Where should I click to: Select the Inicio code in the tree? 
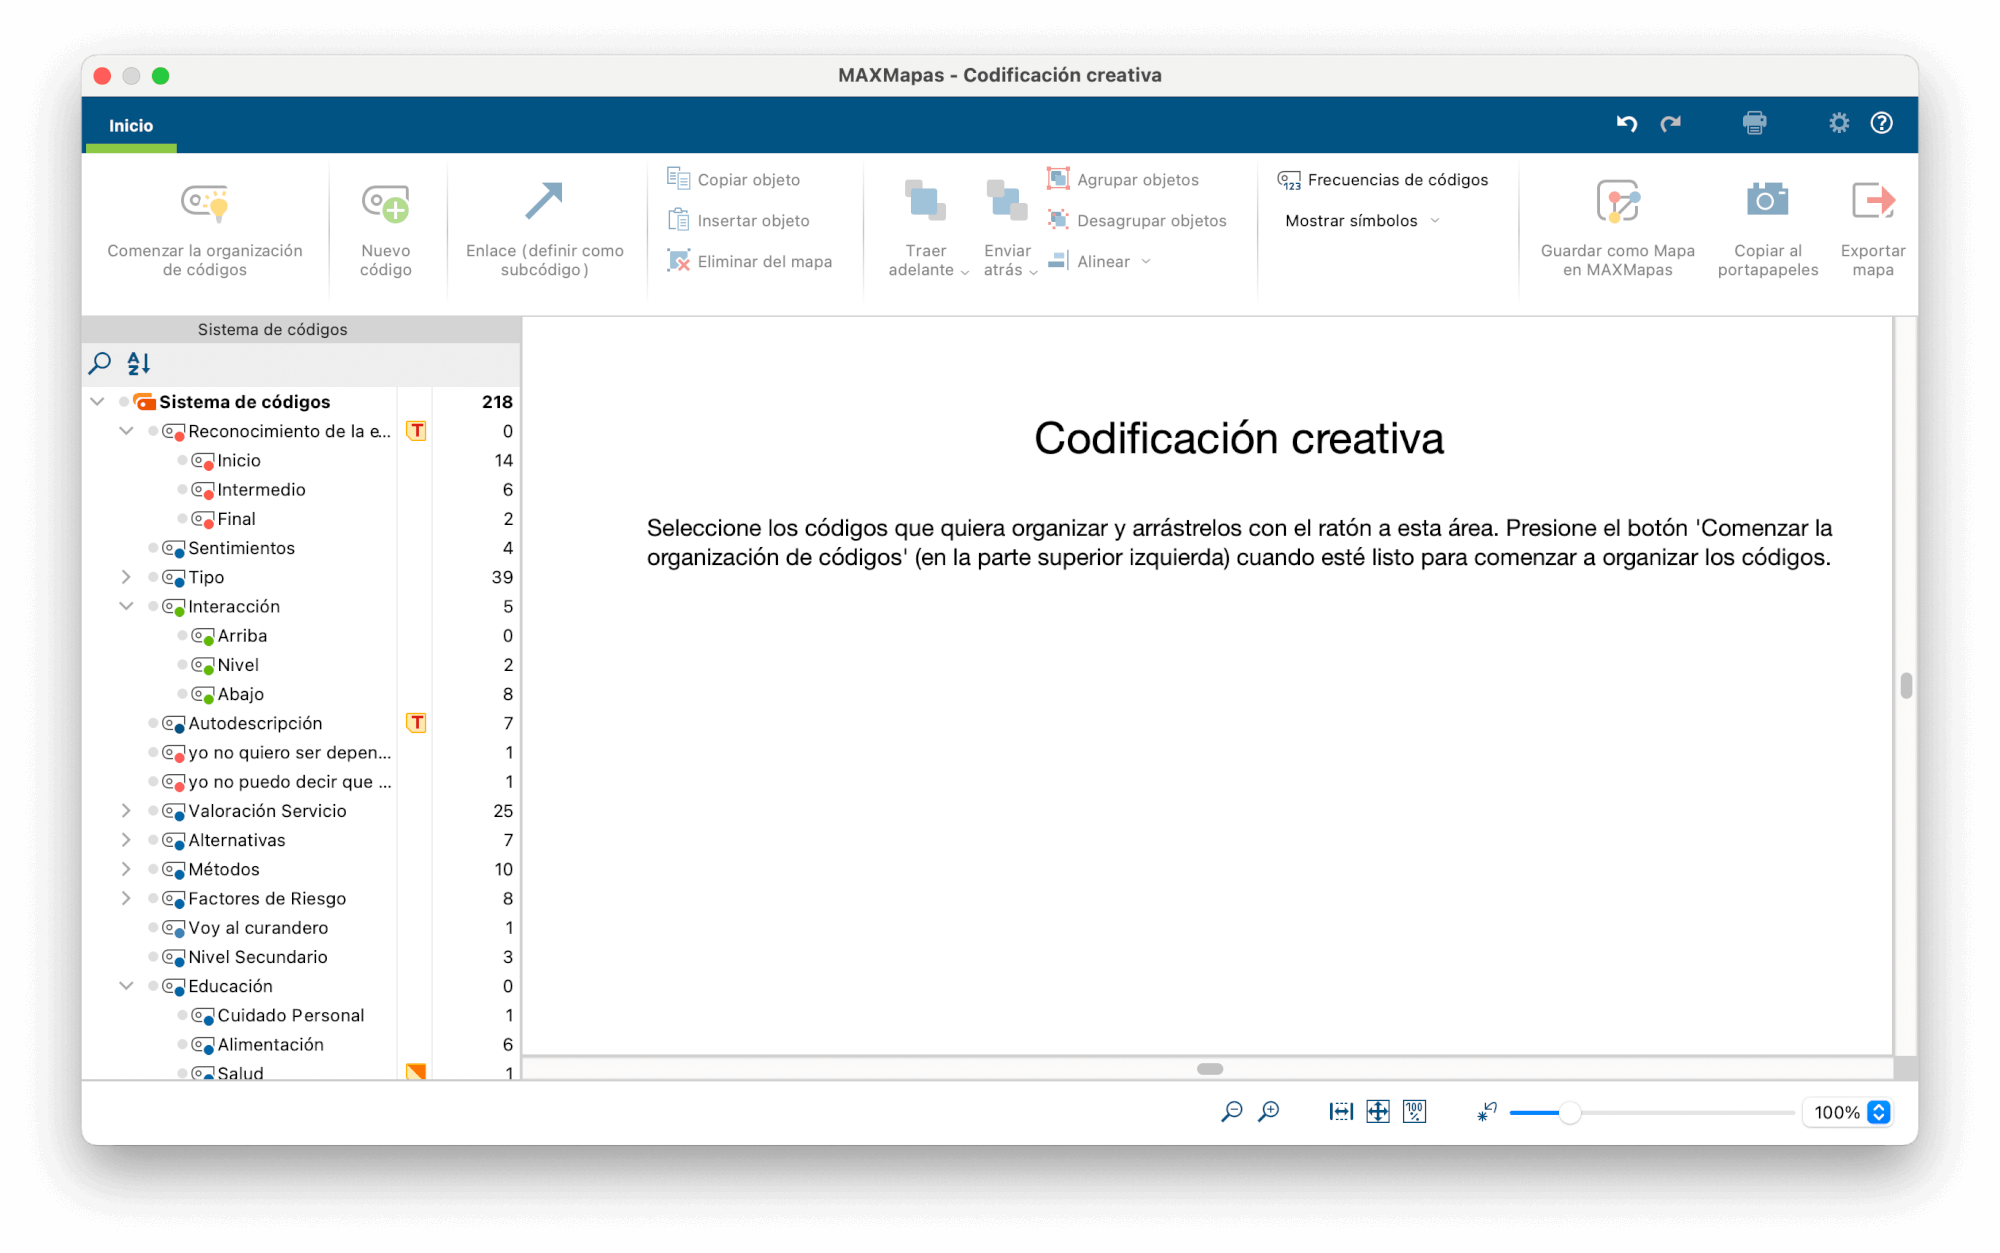(239, 460)
